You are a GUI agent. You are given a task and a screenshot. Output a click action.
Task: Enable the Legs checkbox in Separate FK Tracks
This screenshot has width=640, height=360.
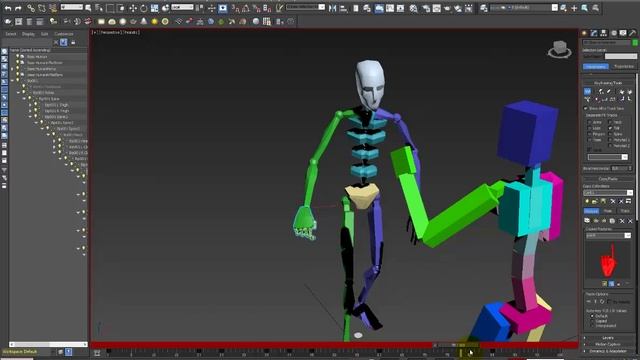coord(590,128)
